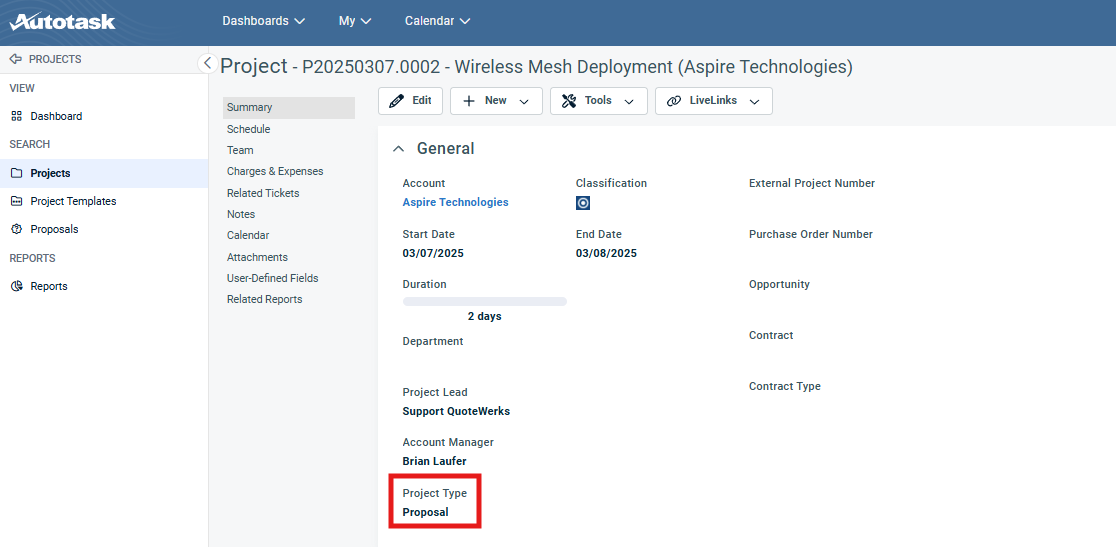Click the Edit pencil button
This screenshot has width=1116, height=547.
click(410, 101)
